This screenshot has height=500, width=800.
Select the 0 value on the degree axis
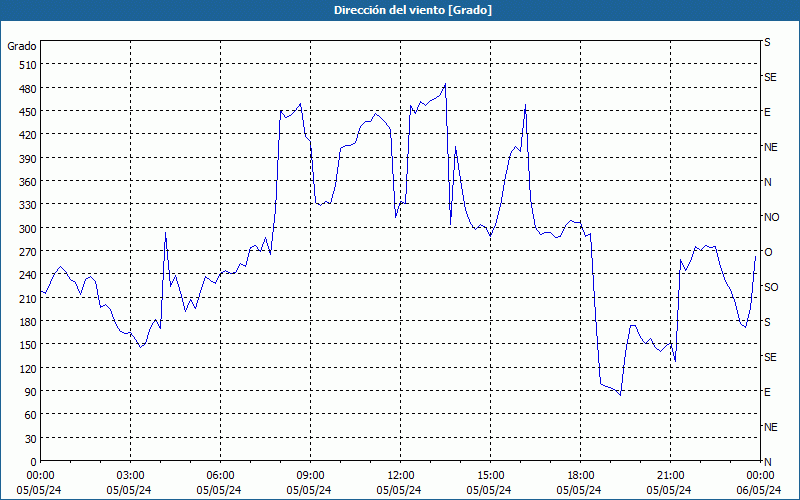click(34, 462)
